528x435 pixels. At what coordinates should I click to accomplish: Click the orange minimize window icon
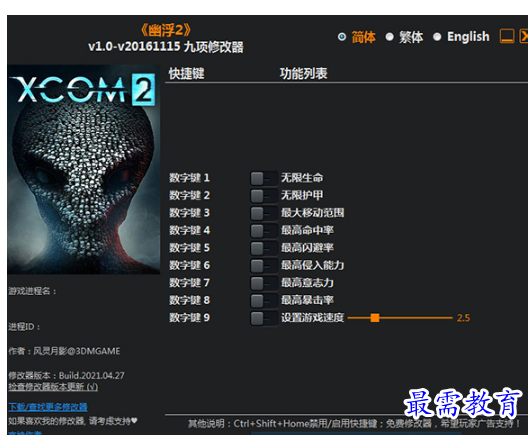coord(507,36)
